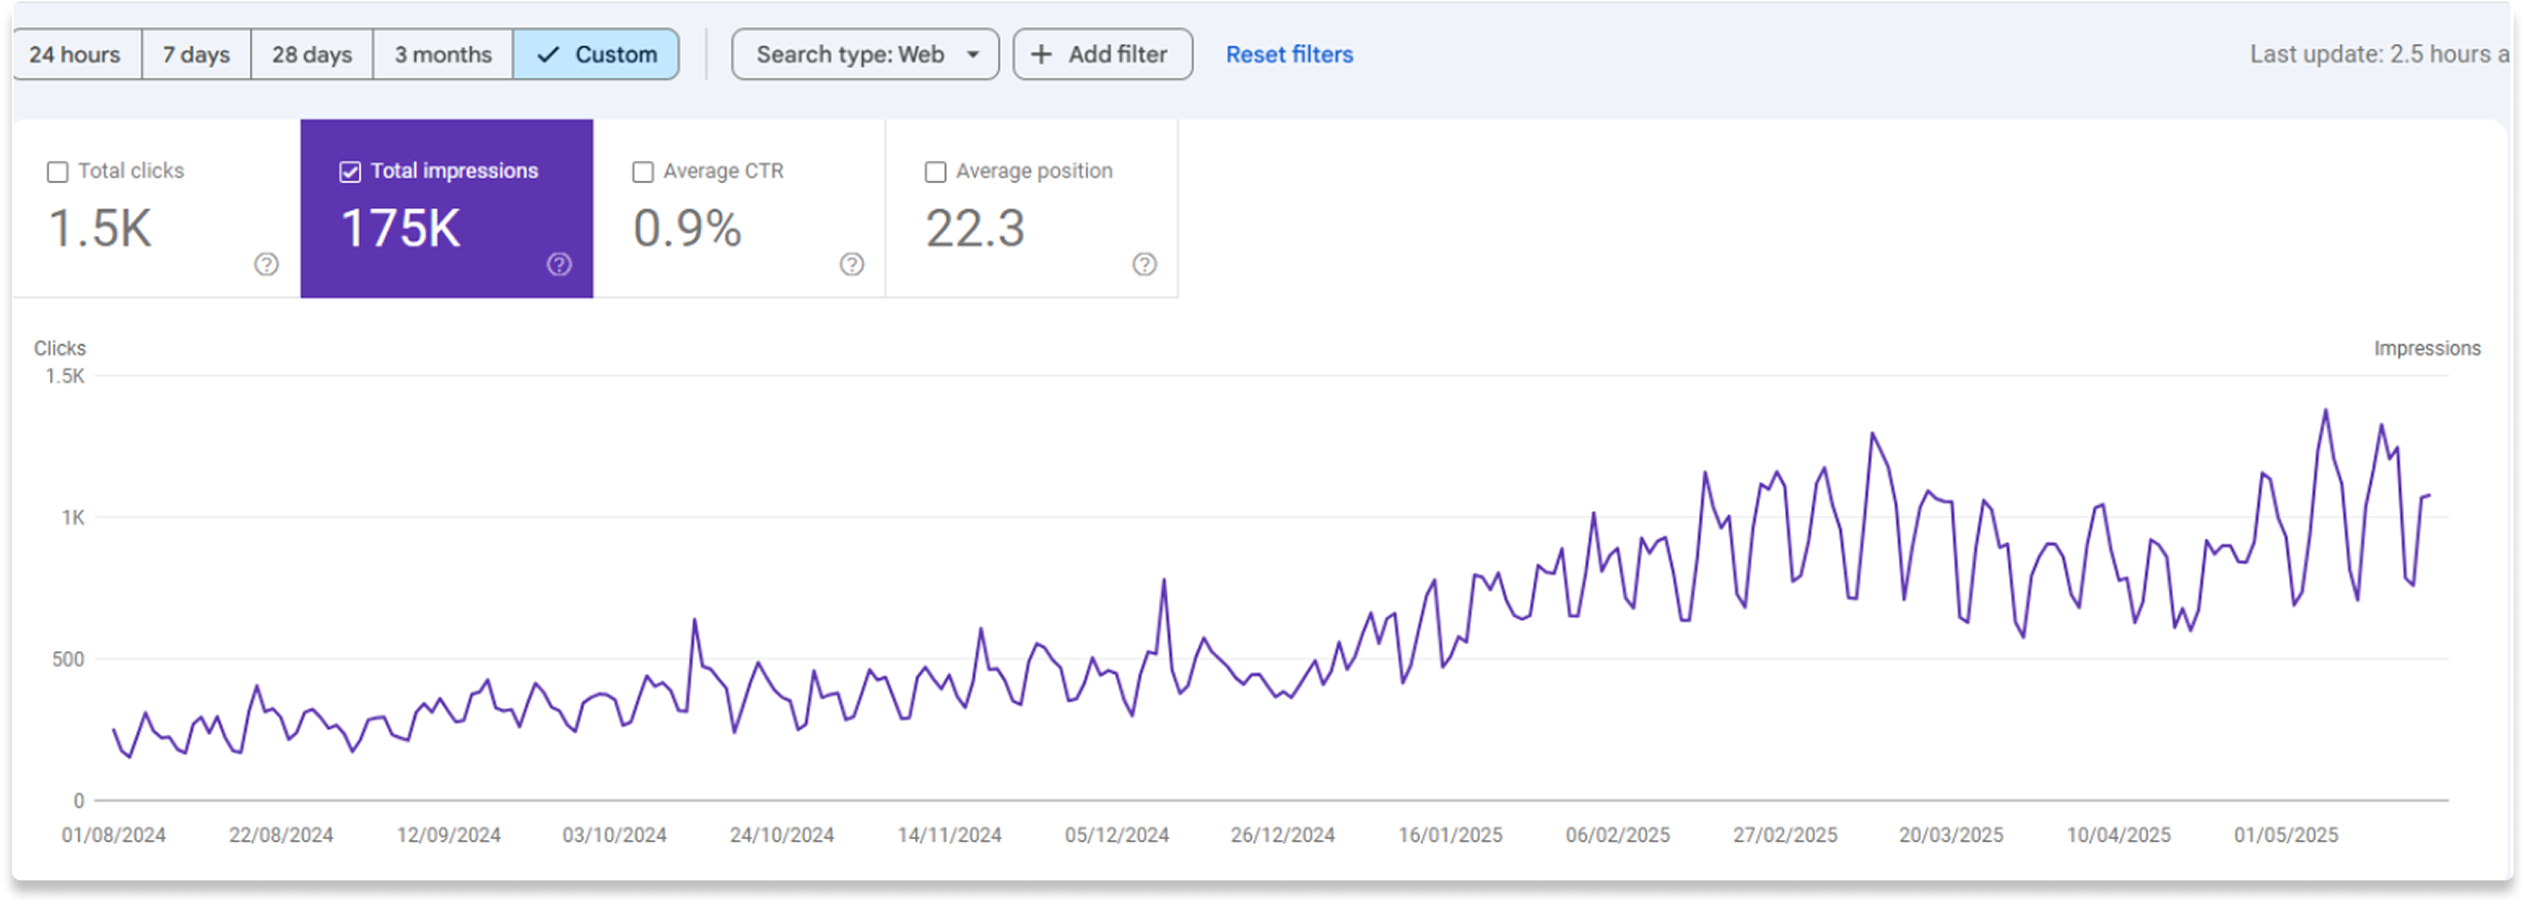Click the checkmark icon on Custom tab

click(546, 54)
